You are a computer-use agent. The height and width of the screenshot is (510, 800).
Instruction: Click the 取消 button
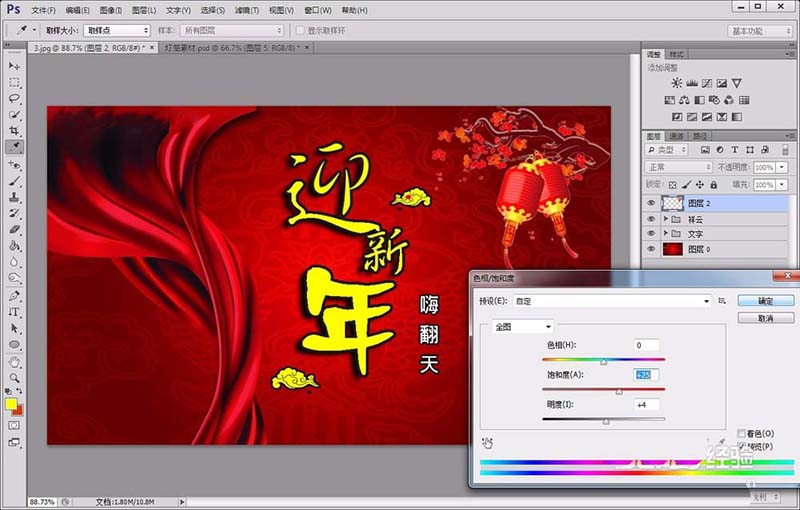tap(765, 318)
